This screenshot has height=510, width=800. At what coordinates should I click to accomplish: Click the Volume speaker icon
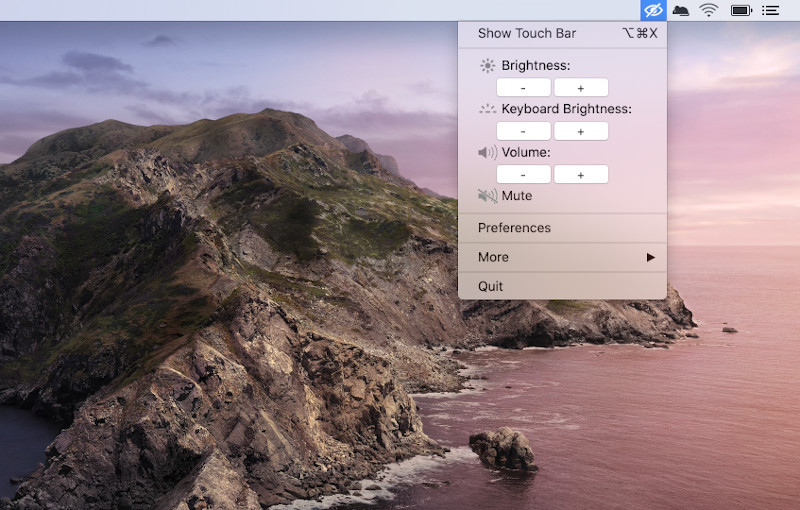[487, 152]
